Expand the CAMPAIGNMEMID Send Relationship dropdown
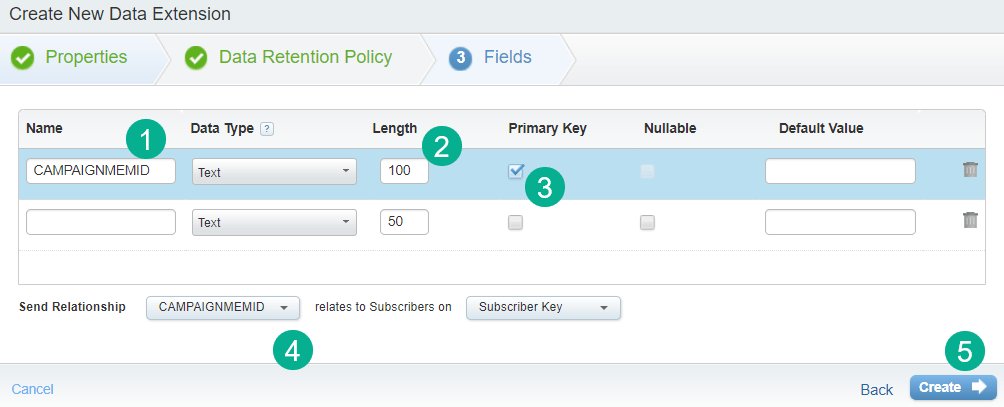Screen dimensions: 1004x407 click(222, 307)
